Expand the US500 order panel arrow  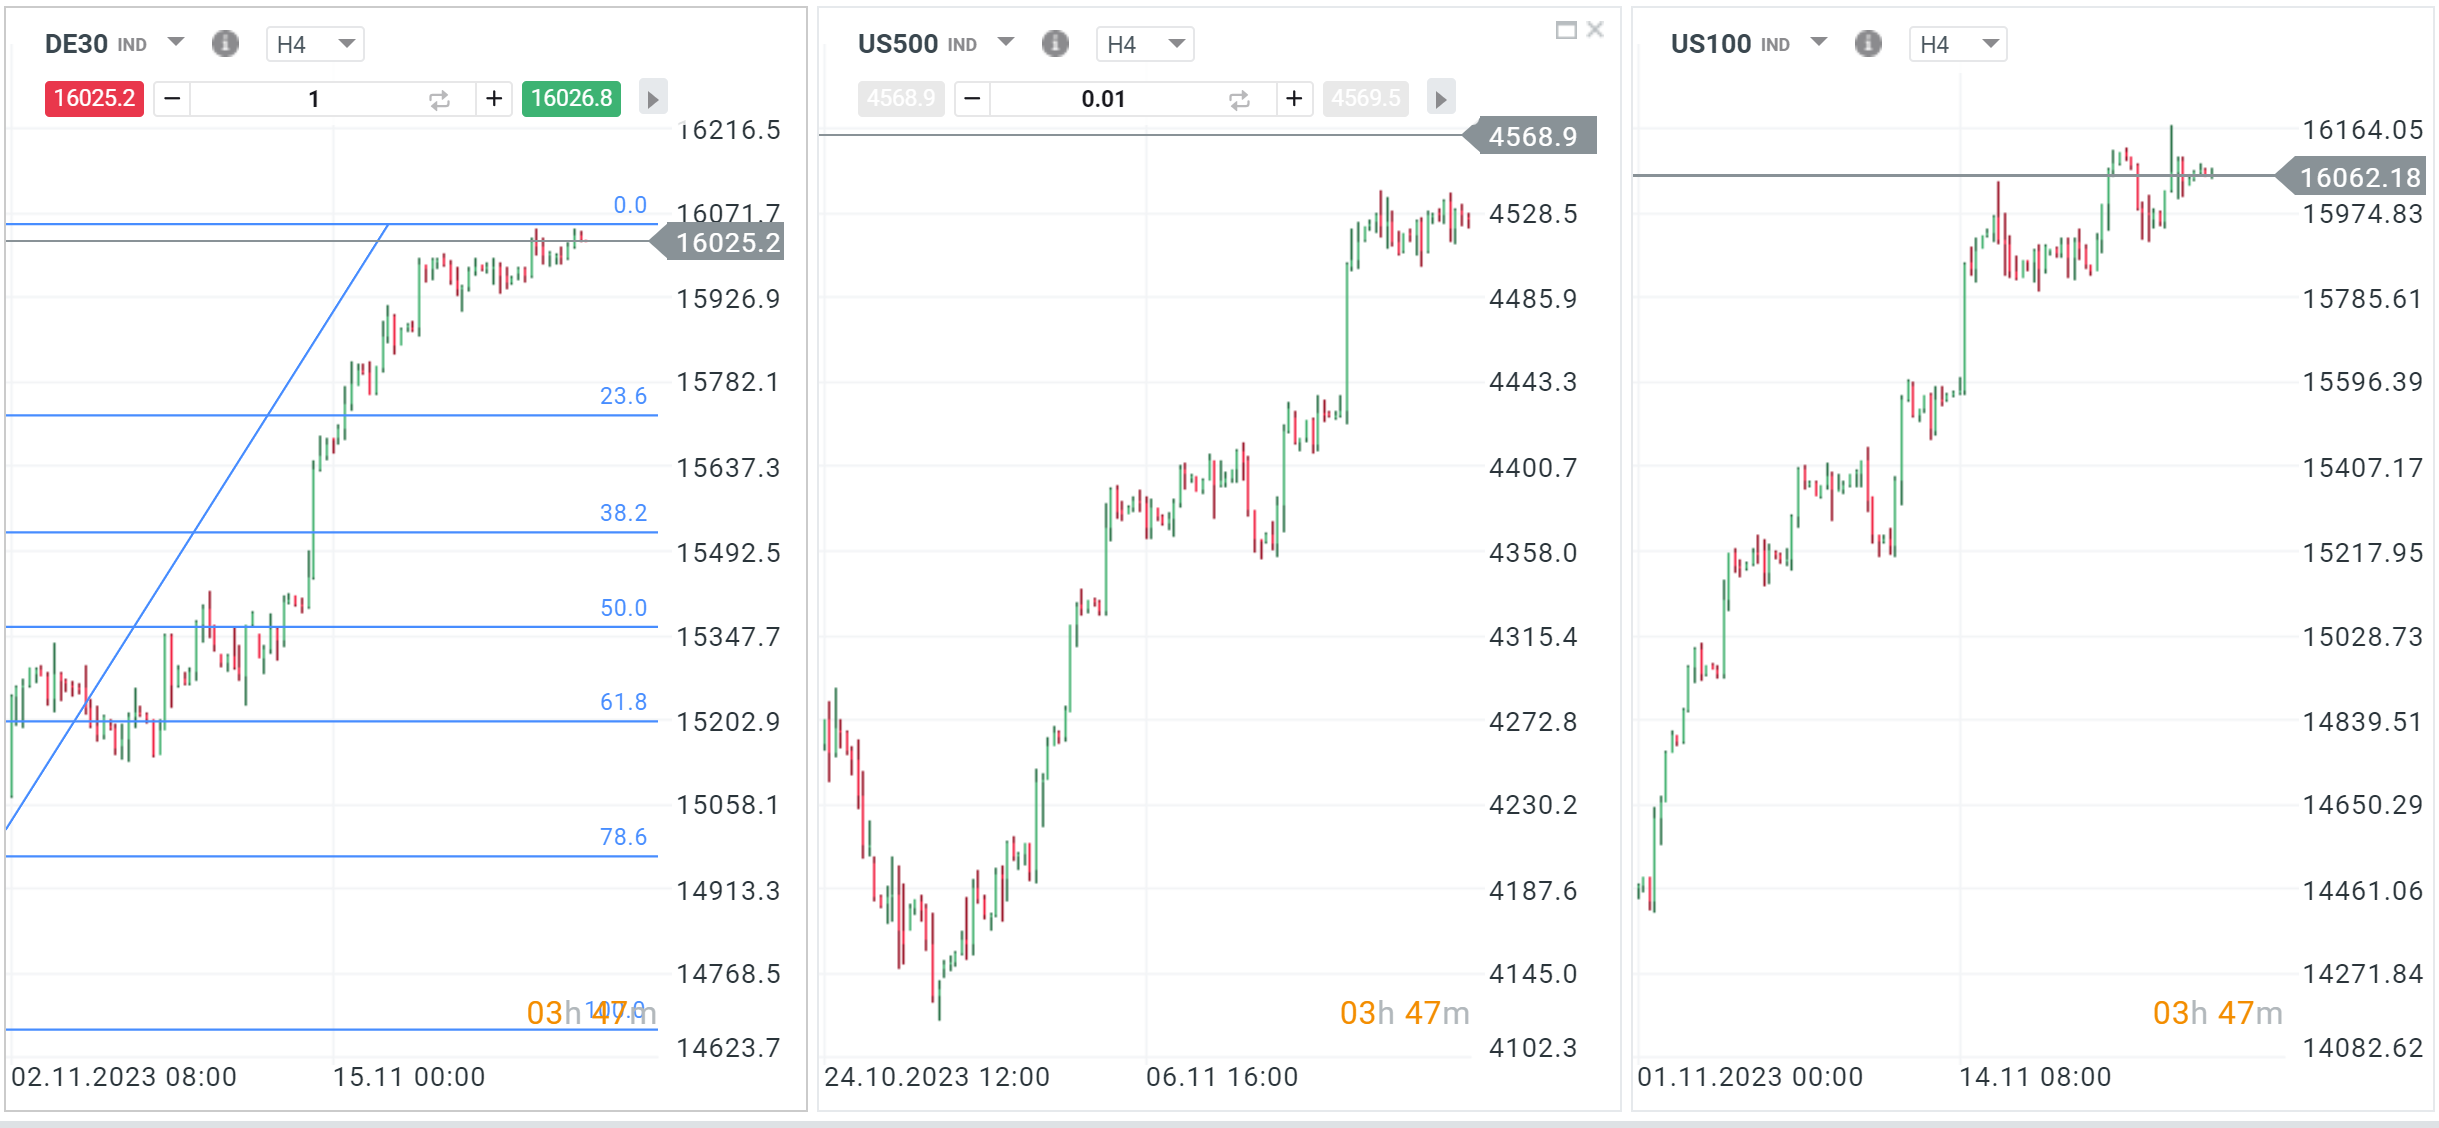(x=1440, y=98)
